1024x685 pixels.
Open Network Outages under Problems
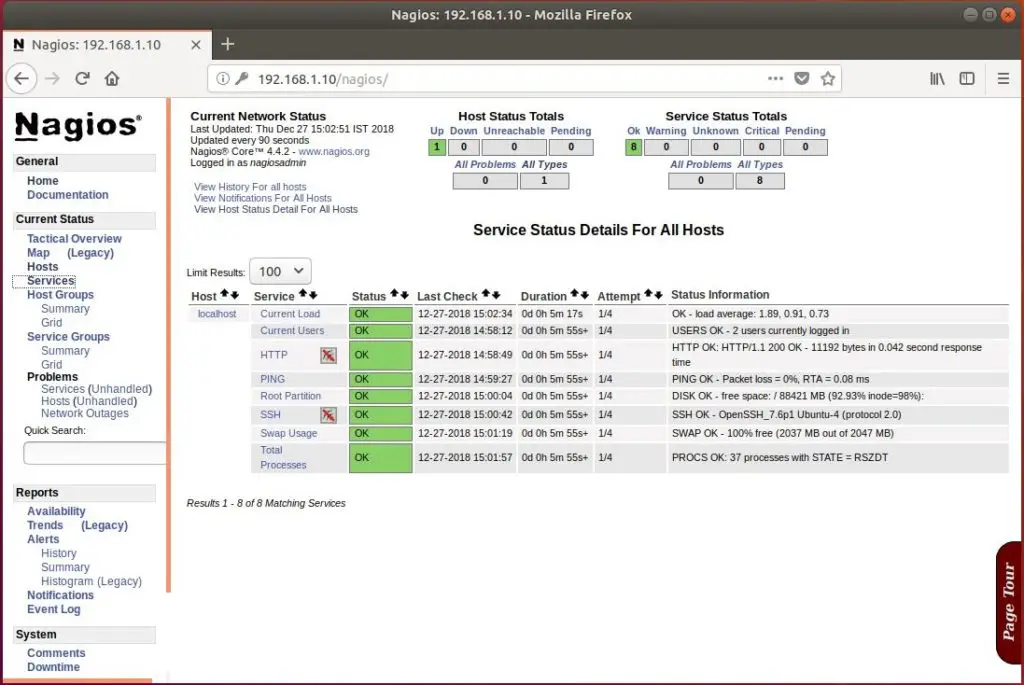(x=85, y=413)
